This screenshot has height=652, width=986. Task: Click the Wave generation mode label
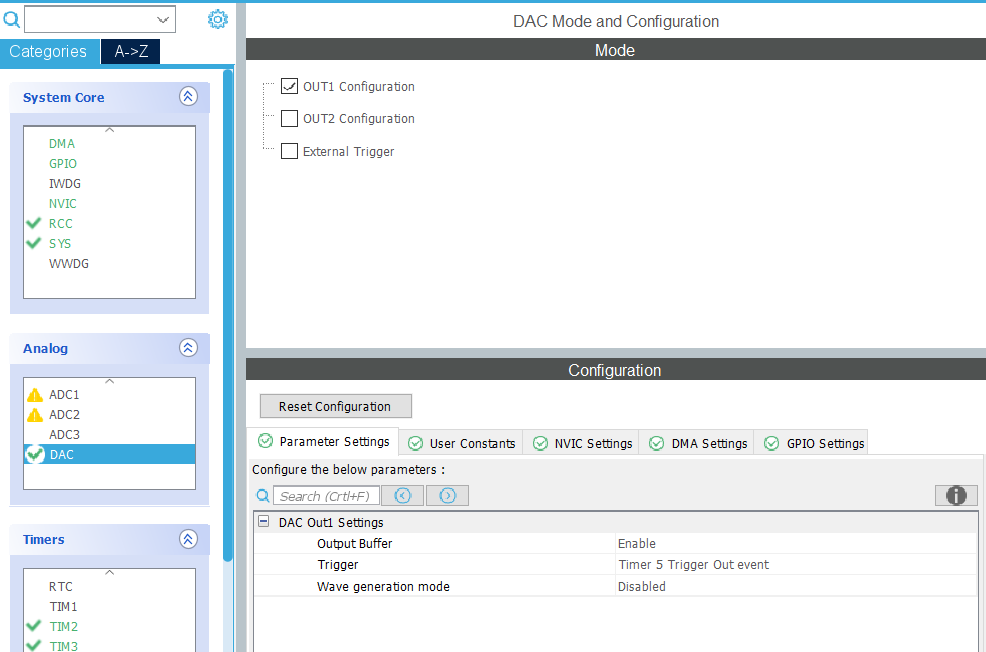coord(383,586)
